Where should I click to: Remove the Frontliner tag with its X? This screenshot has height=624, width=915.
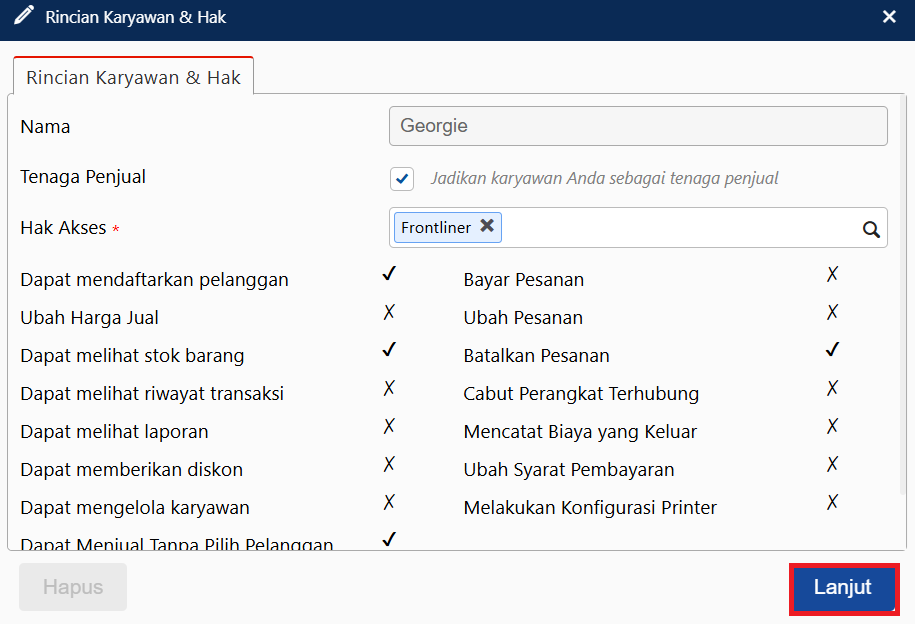tap(487, 226)
